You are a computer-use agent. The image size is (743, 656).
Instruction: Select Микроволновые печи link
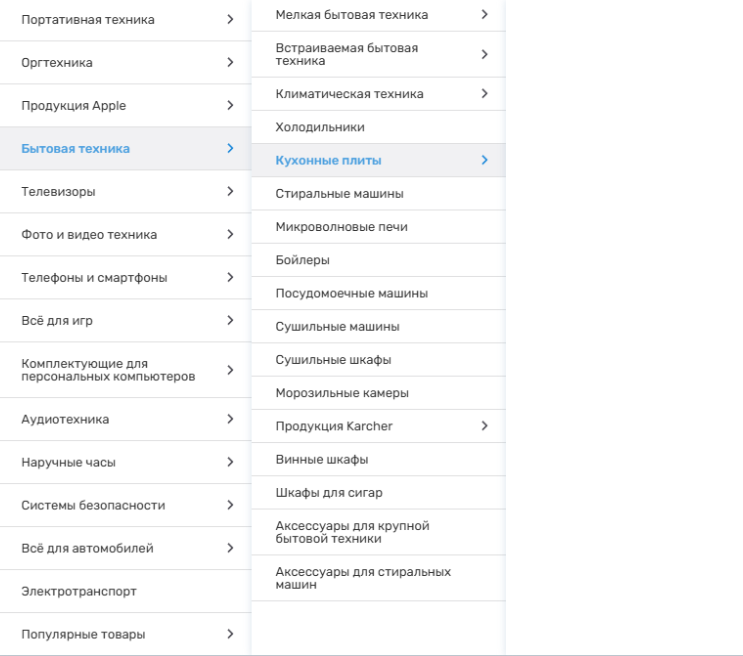tap(341, 227)
